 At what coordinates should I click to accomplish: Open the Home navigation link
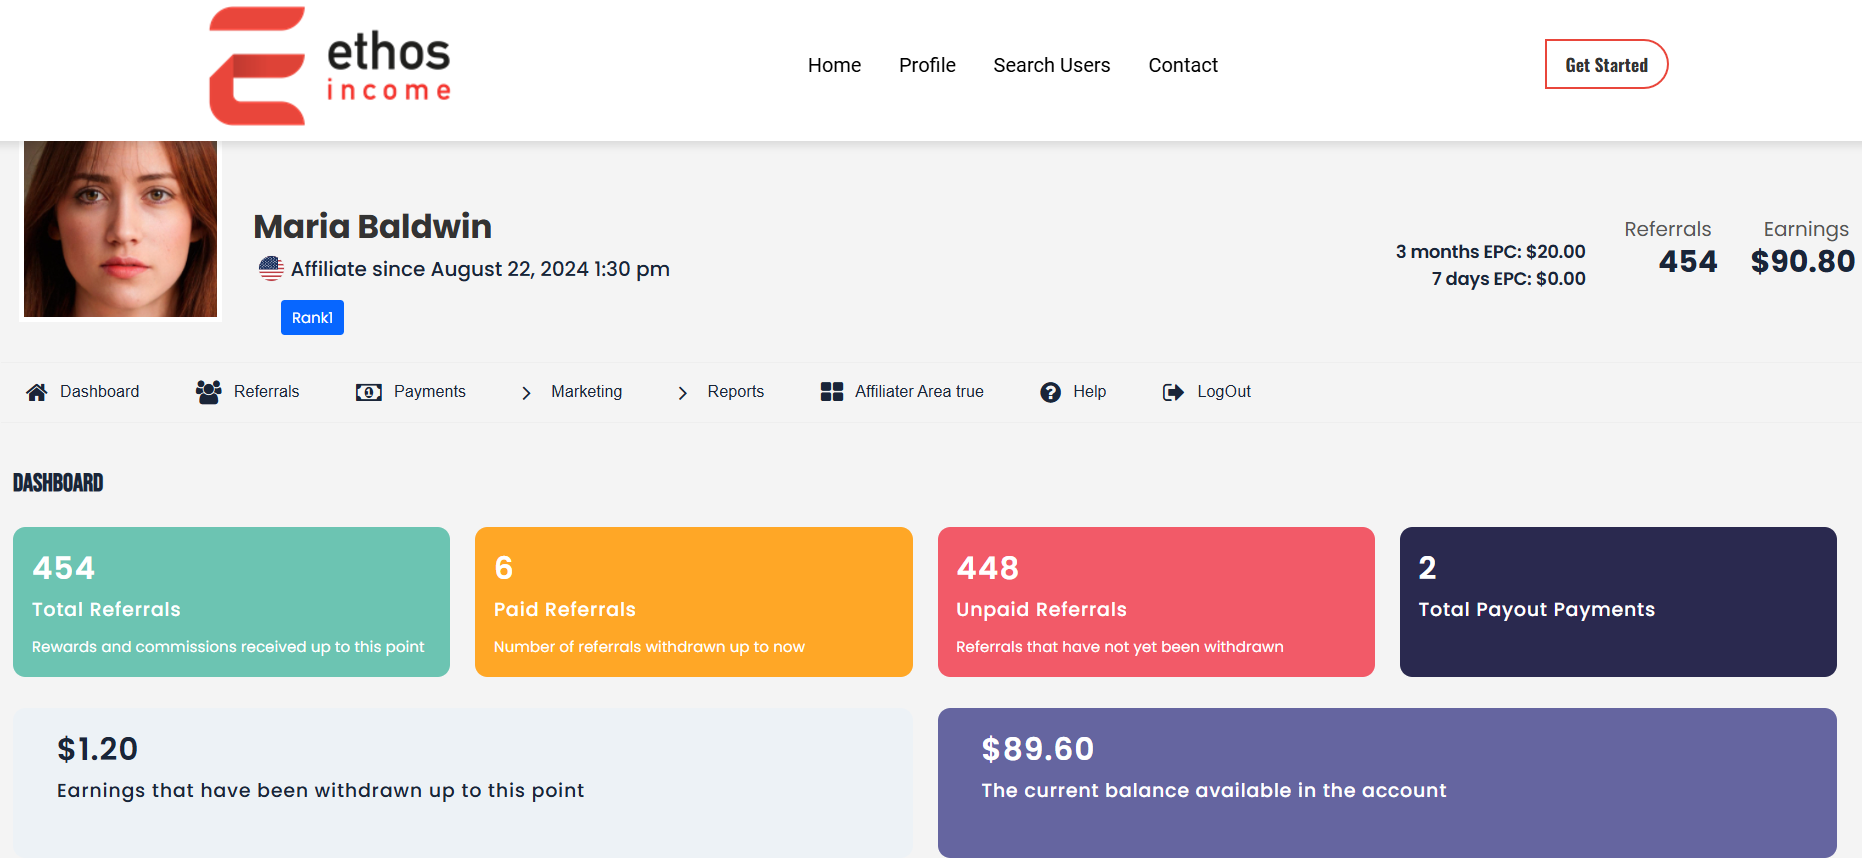[x=834, y=65]
